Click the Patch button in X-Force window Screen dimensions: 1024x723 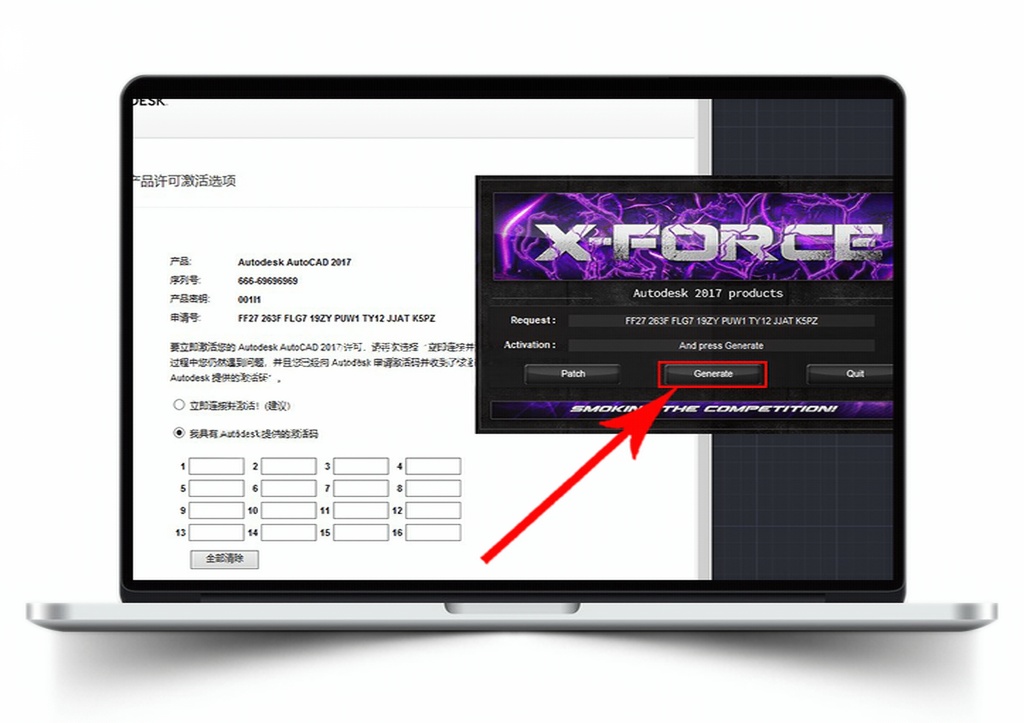click(x=573, y=374)
